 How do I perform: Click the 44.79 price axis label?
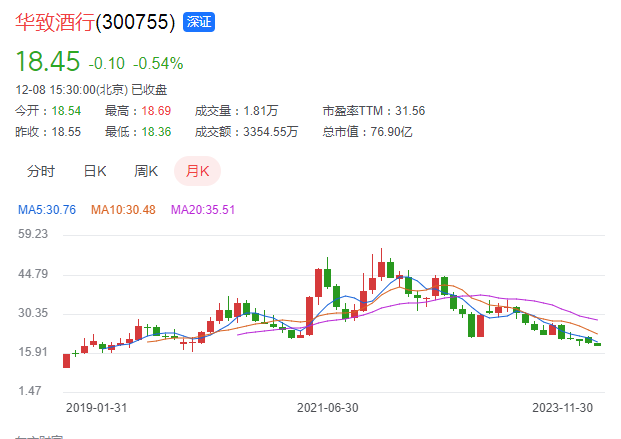click(33, 274)
